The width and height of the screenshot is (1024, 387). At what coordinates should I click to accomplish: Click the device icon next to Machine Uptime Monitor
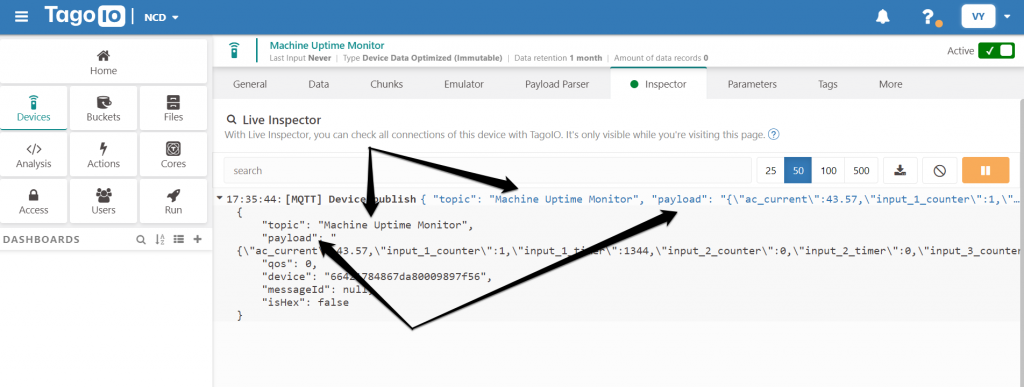pyautogui.click(x=234, y=50)
